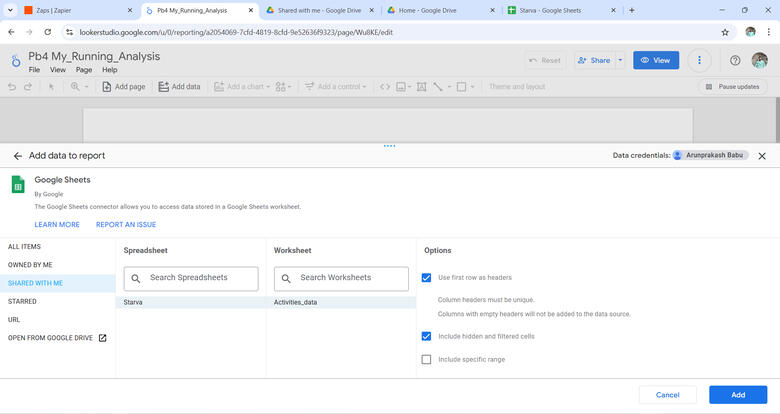780x414 pixels.
Task: Click the redo arrow in toolbar
Action: (x=28, y=87)
